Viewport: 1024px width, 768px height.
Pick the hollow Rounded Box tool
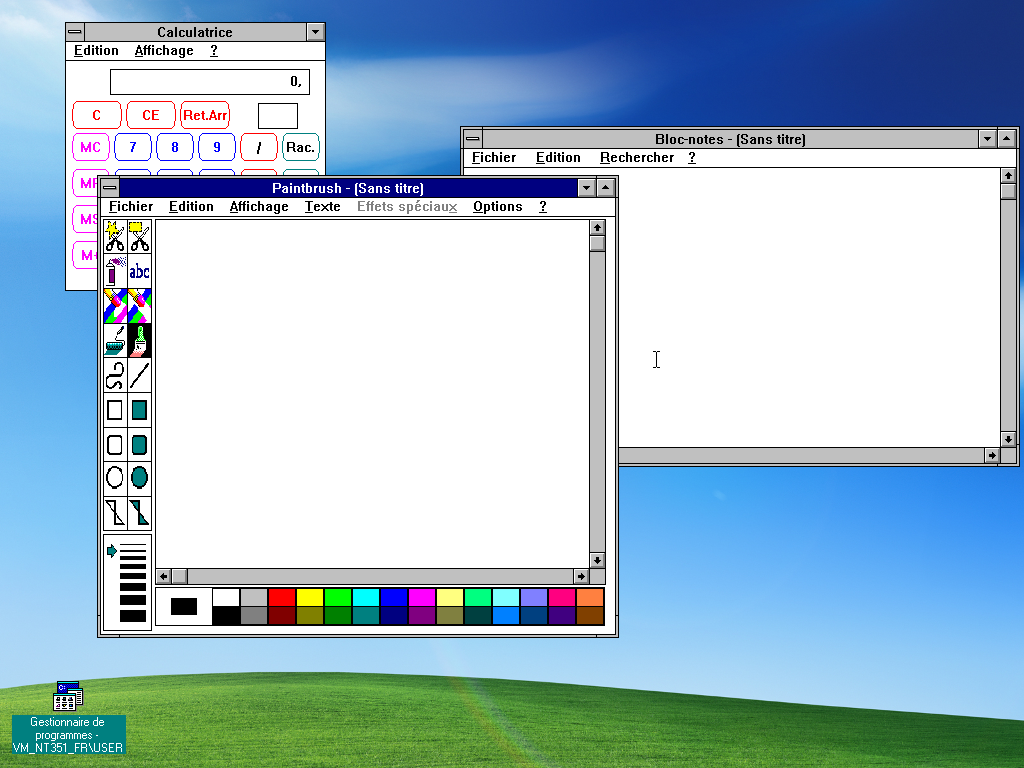(115, 444)
